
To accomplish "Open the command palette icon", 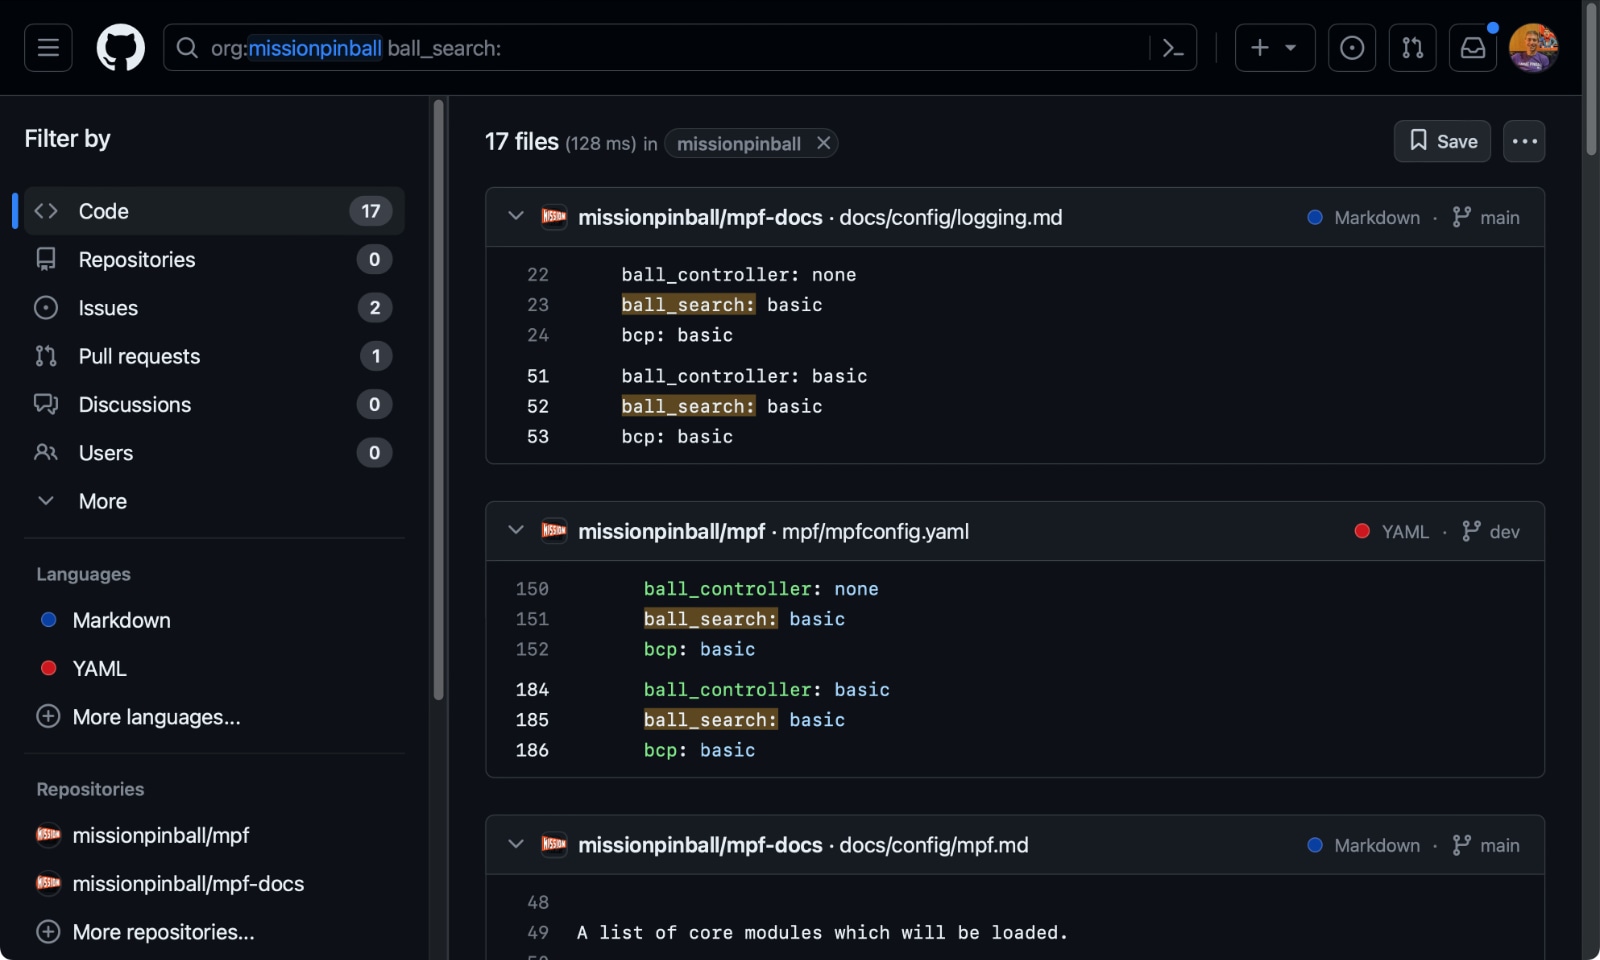I will coord(1173,48).
